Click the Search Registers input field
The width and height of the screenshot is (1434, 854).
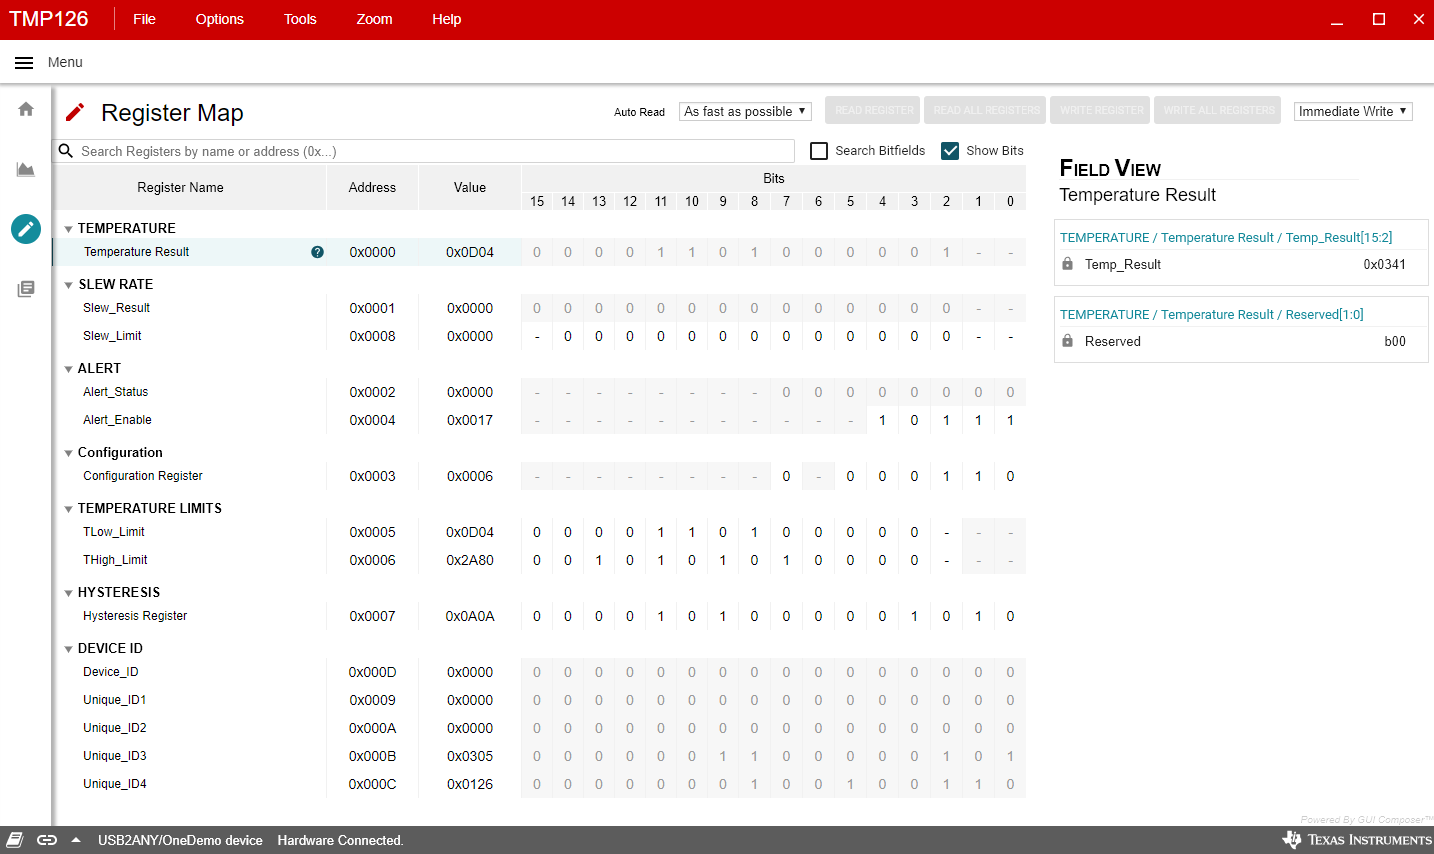point(430,151)
